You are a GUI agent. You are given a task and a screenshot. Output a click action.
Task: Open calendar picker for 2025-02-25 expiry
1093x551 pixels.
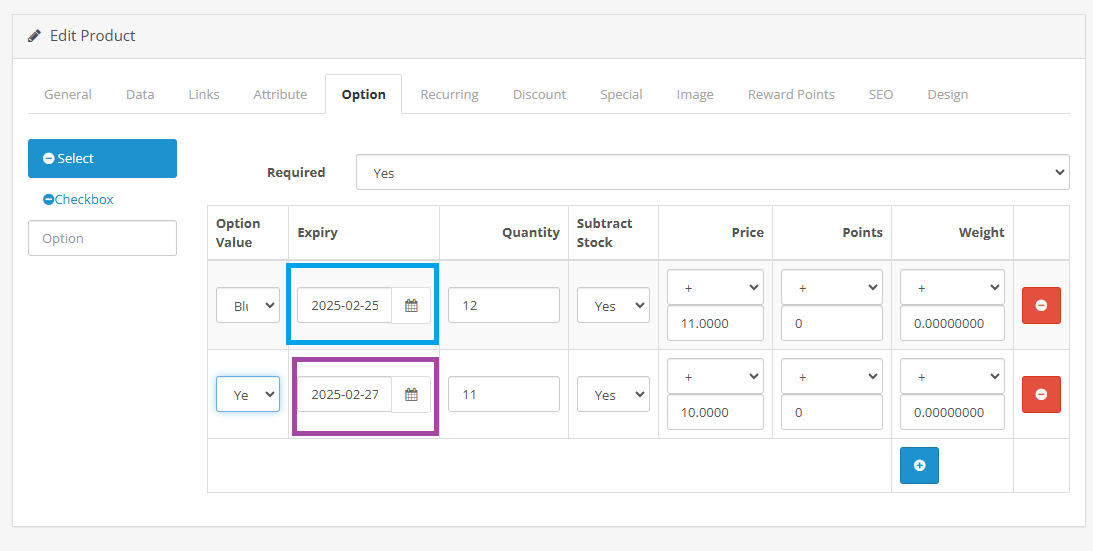(x=411, y=306)
